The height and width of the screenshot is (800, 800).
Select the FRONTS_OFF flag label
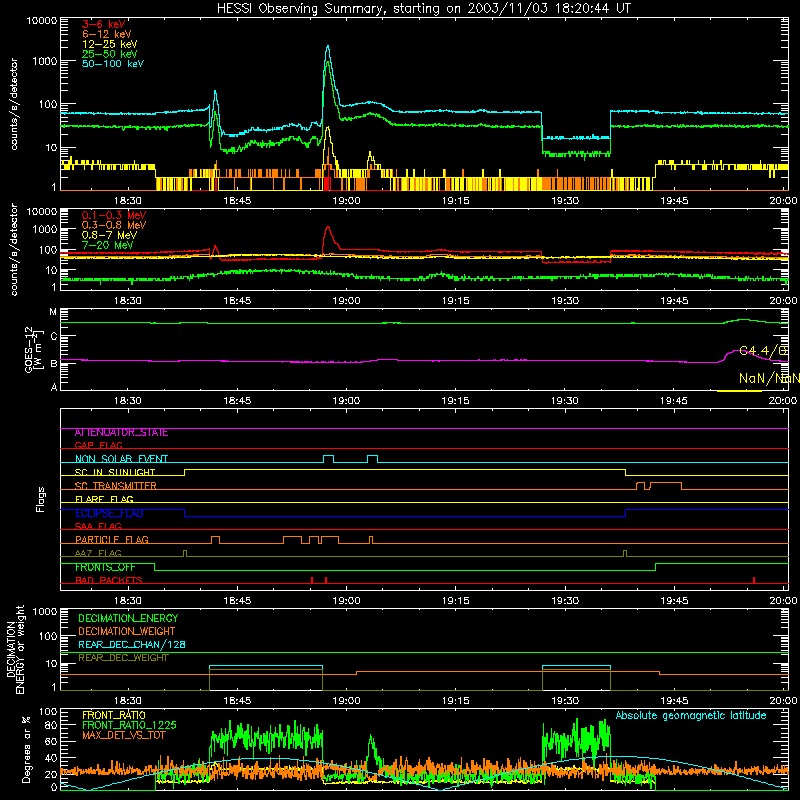pyautogui.click(x=105, y=567)
